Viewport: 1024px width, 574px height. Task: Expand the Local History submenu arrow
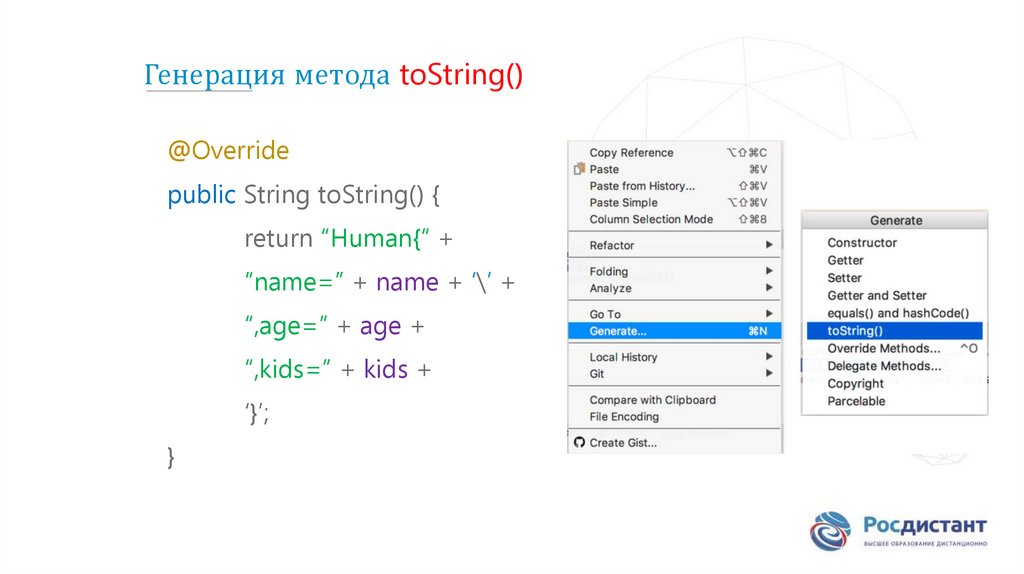[768, 357]
